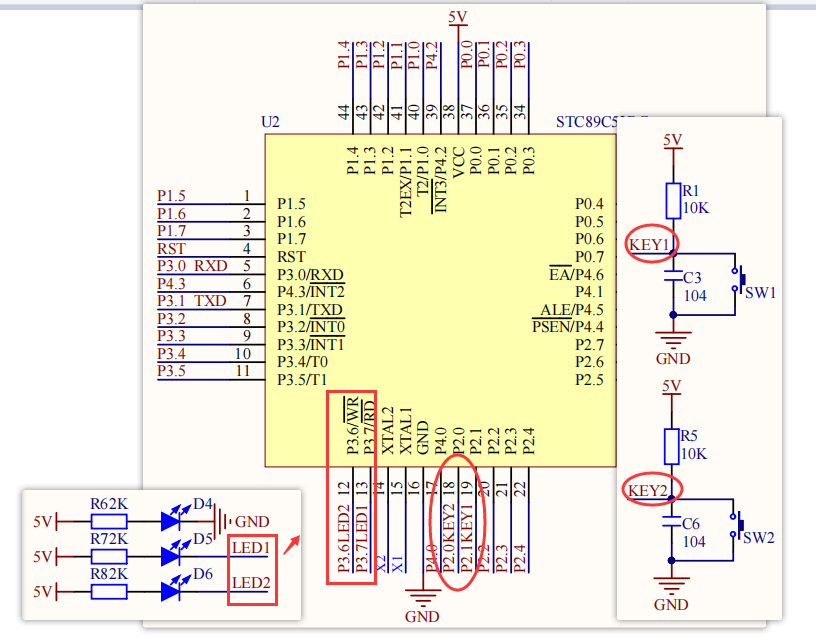Click the X1 net label at pin 15
Screen dimensions: 816x643
398,564
